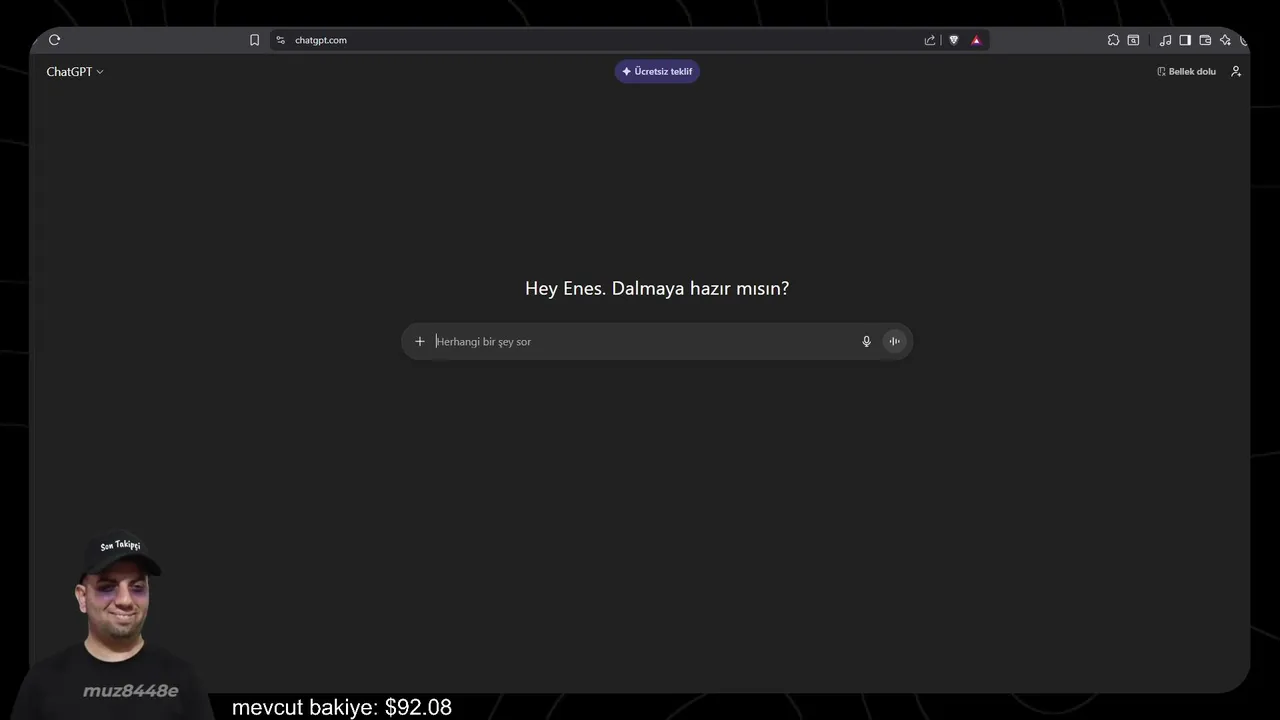The width and height of the screenshot is (1280, 720).
Task: Start dictation with the microphone icon
Action: (x=867, y=342)
